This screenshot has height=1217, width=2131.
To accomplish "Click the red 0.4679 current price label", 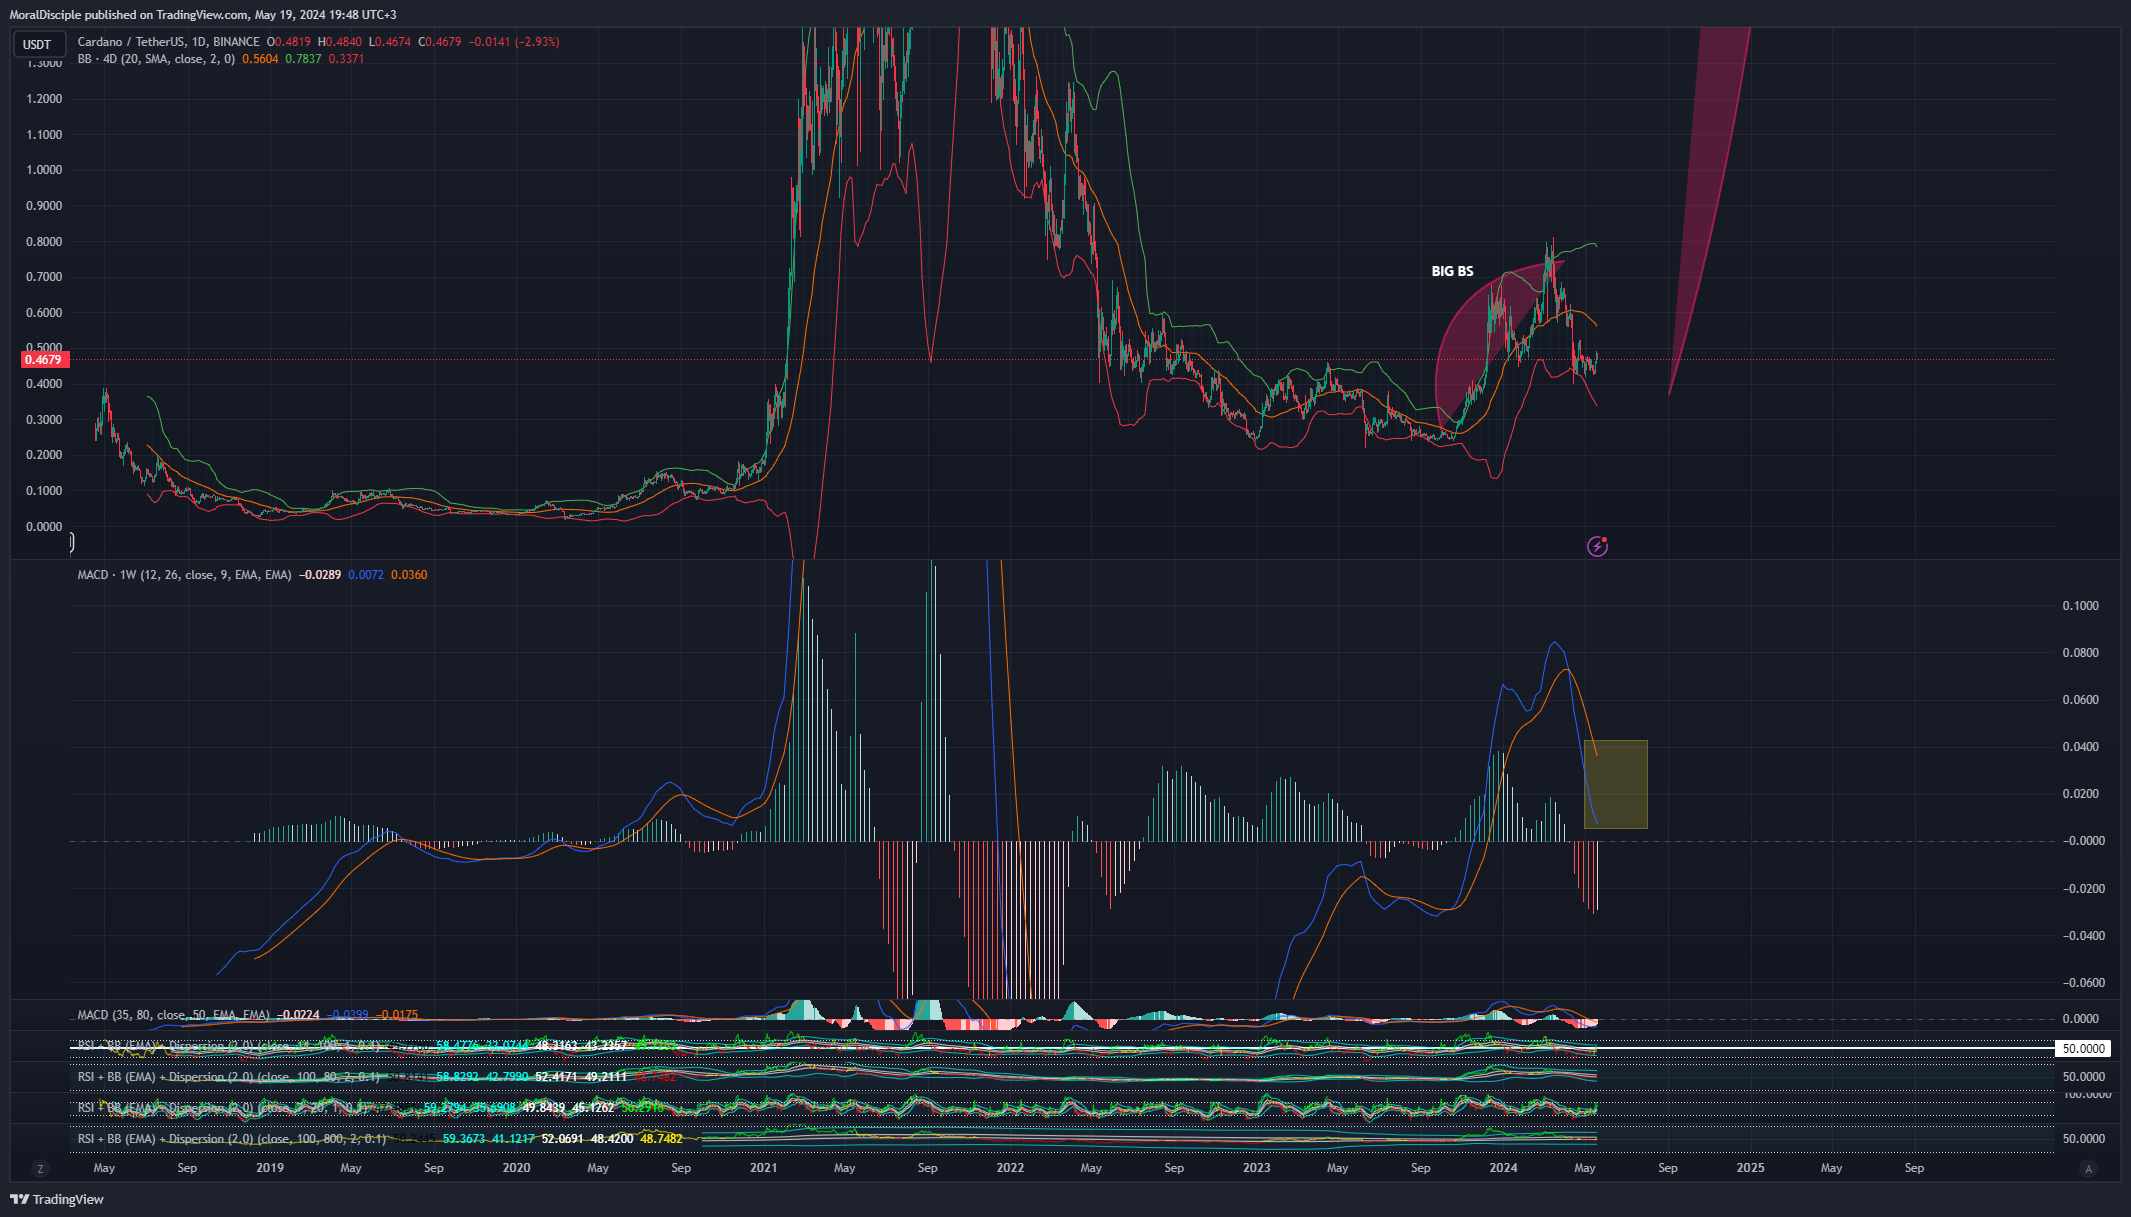I will point(43,360).
